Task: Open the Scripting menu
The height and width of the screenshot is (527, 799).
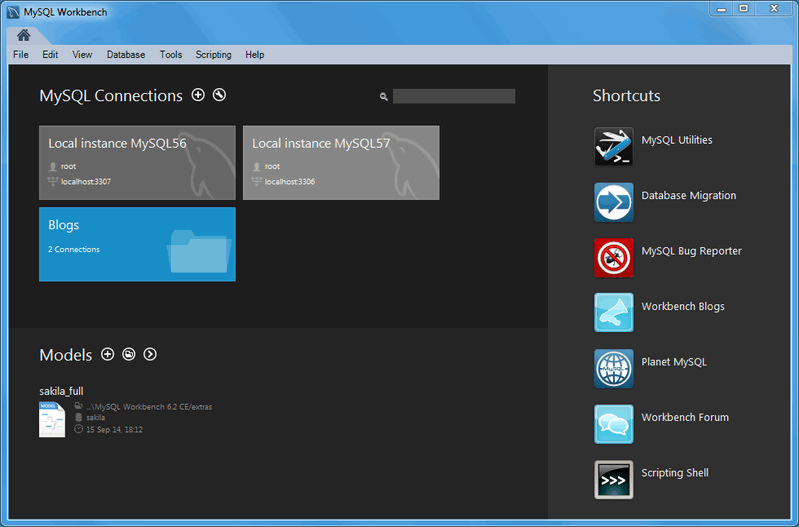Action: (x=214, y=55)
